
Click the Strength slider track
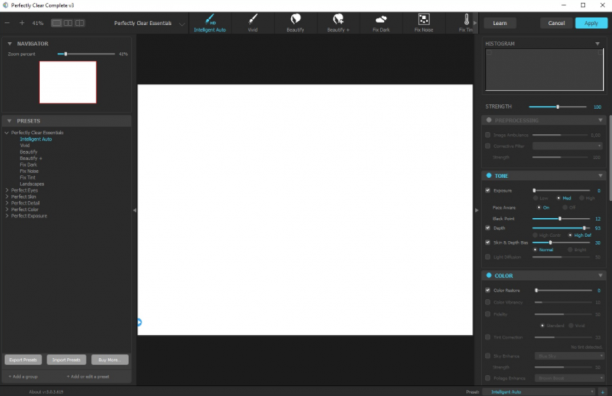coord(557,107)
